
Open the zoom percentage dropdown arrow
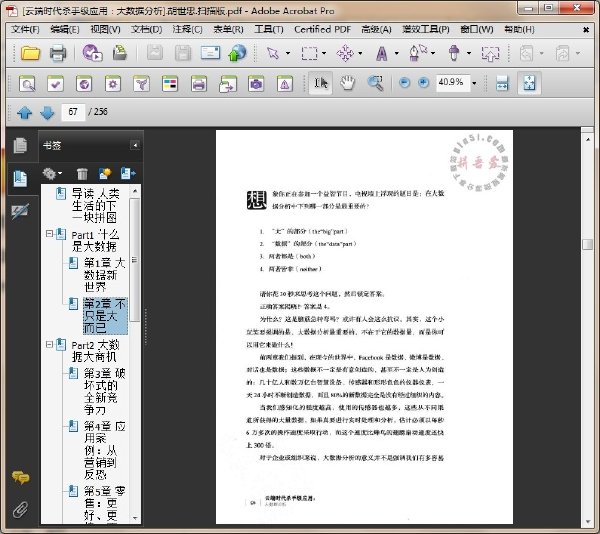[x=474, y=83]
